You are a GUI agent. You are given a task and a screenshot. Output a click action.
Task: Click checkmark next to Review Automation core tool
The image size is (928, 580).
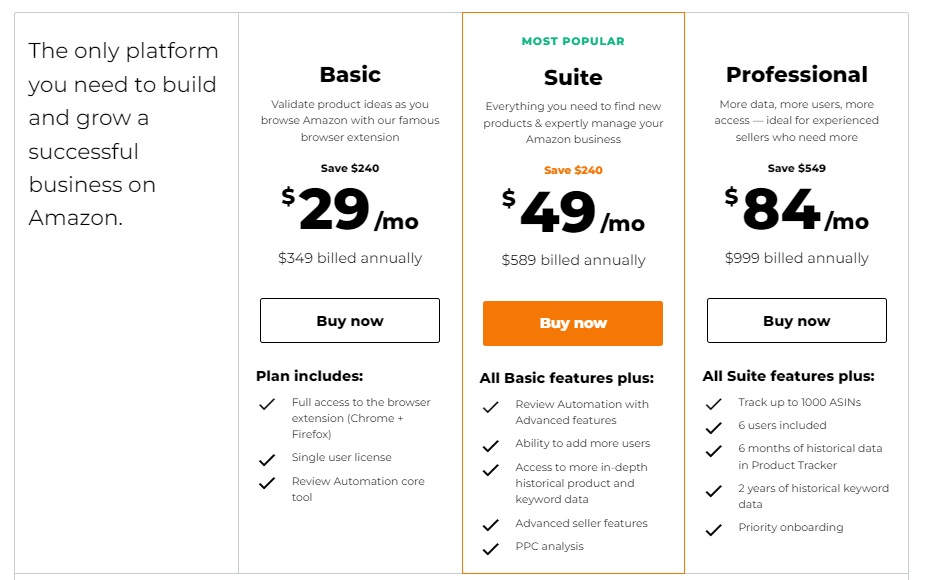click(x=267, y=483)
